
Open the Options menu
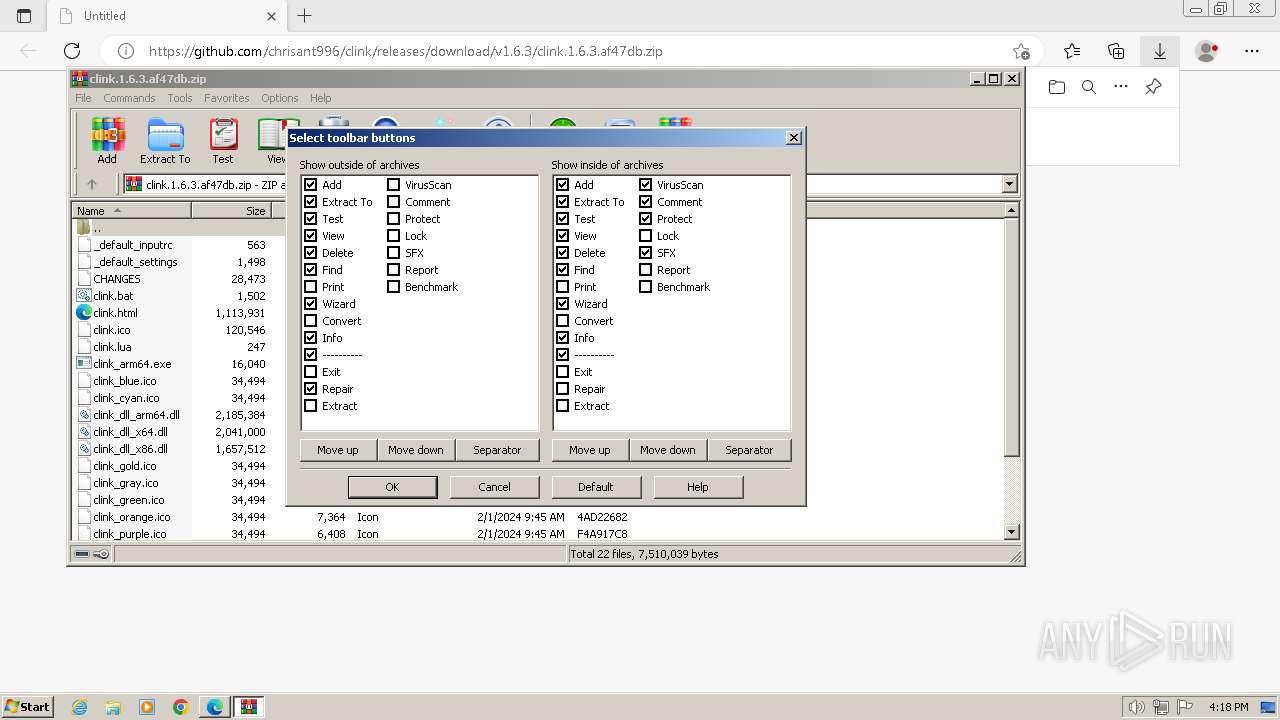[x=280, y=98]
